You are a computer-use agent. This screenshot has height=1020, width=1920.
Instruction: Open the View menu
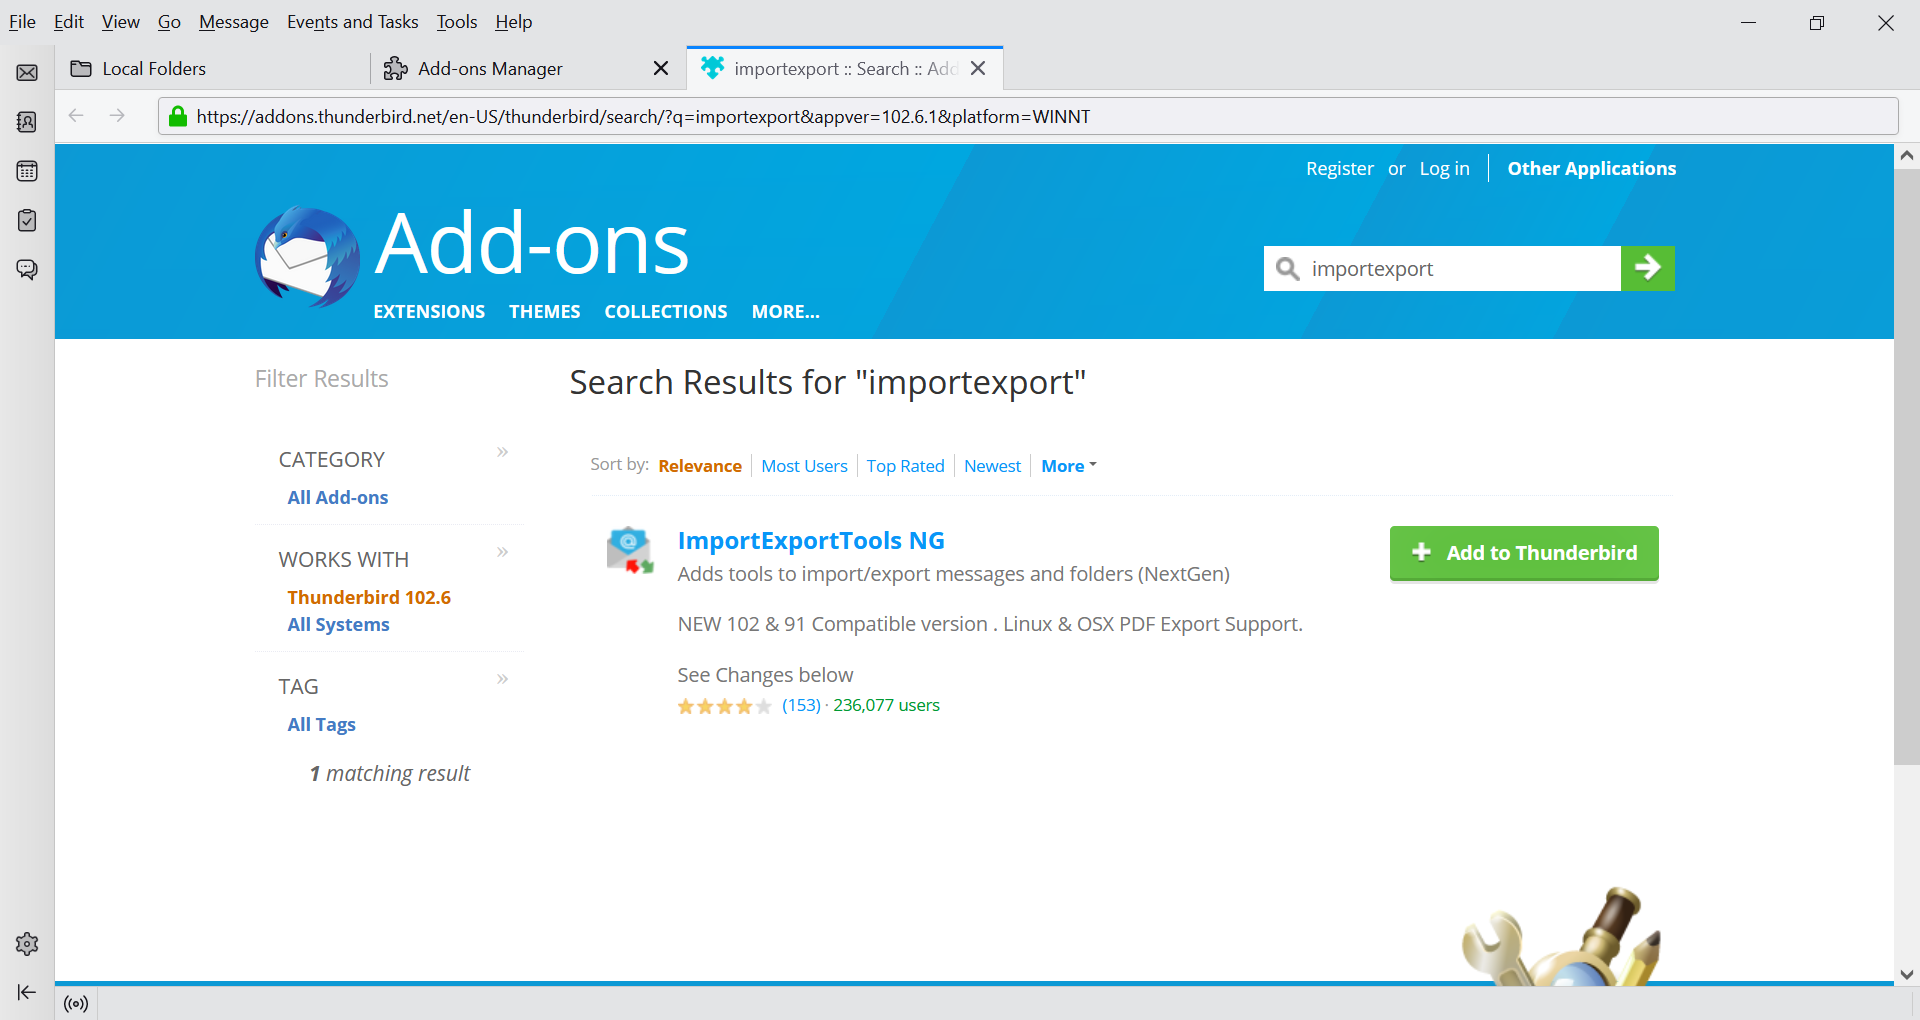coord(120,22)
